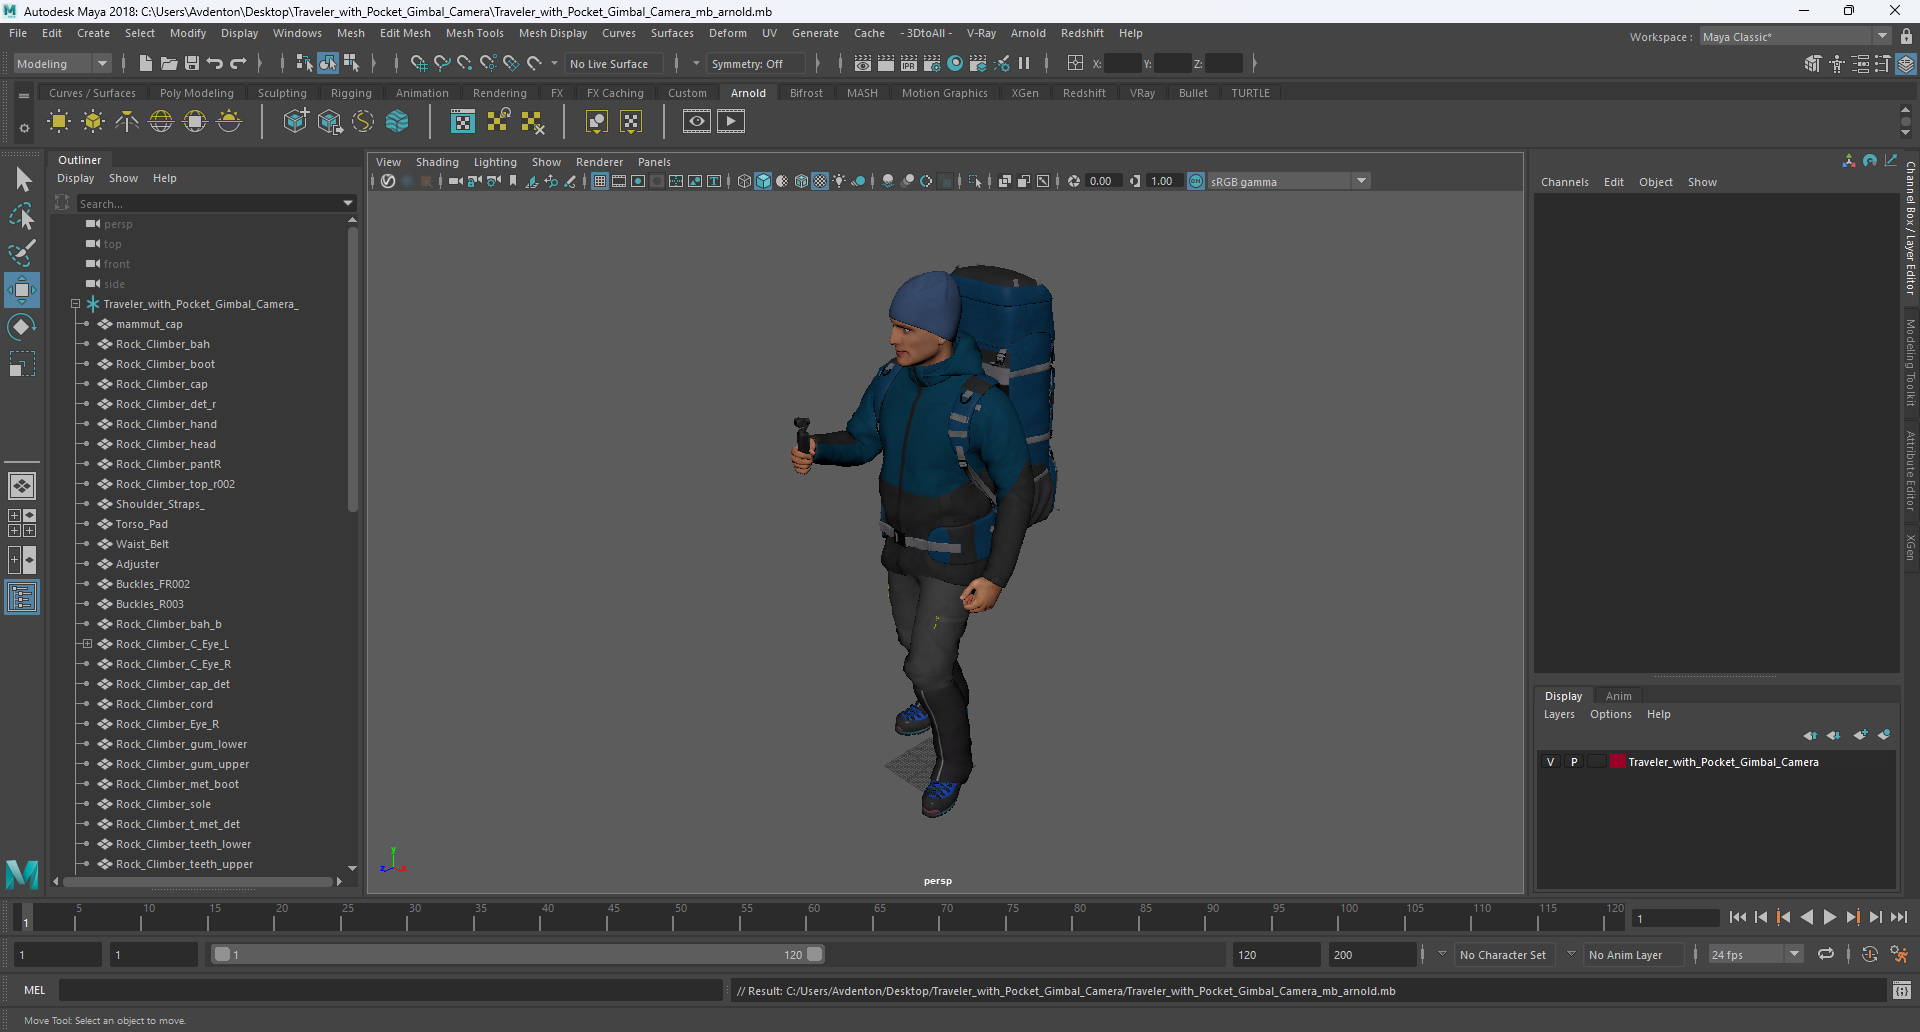This screenshot has height=1032, width=1920.
Task: Toggle playback P box for Traveler layer
Action: tap(1574, 762)
